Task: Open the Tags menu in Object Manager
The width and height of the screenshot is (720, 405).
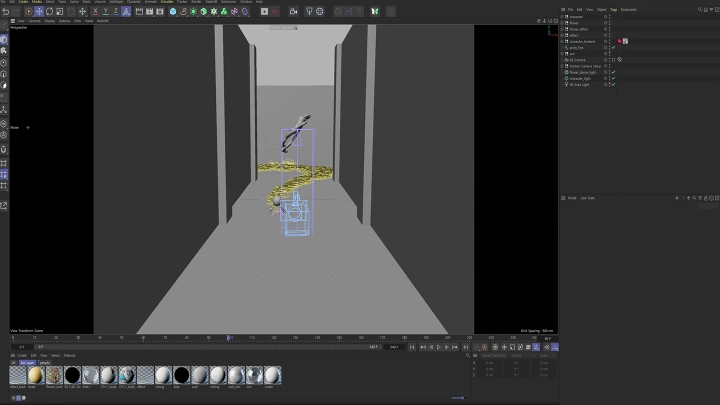Action: coord(613,9)
